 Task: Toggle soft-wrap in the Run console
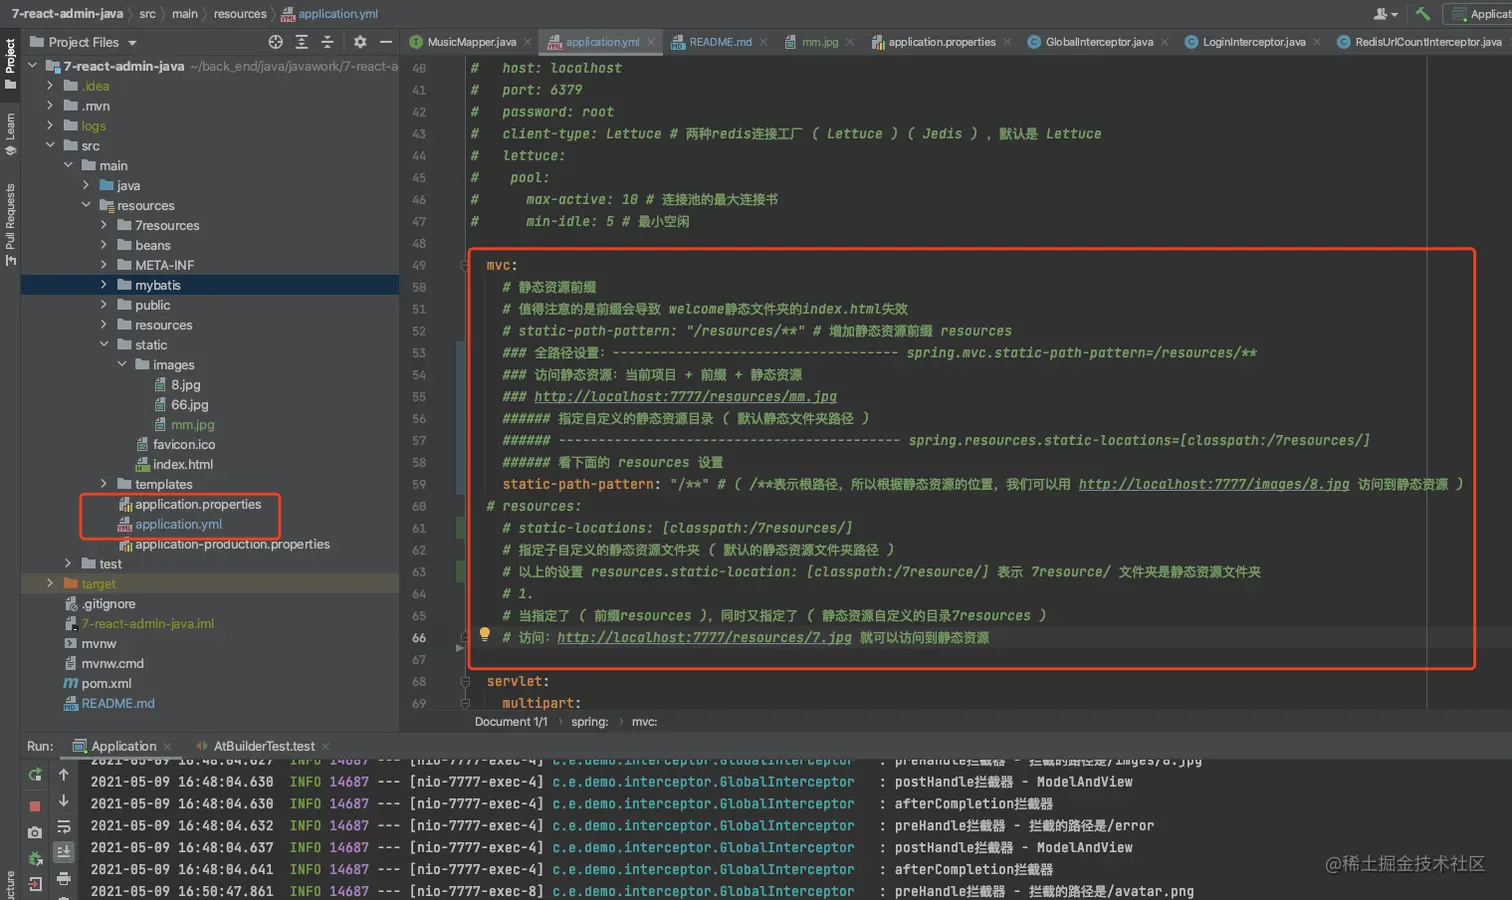tap(64, 827)
